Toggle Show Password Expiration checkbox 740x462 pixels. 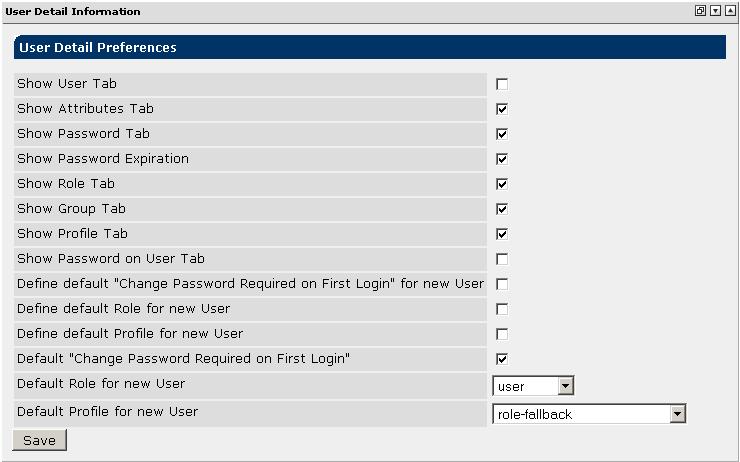(x=502, y=159)
